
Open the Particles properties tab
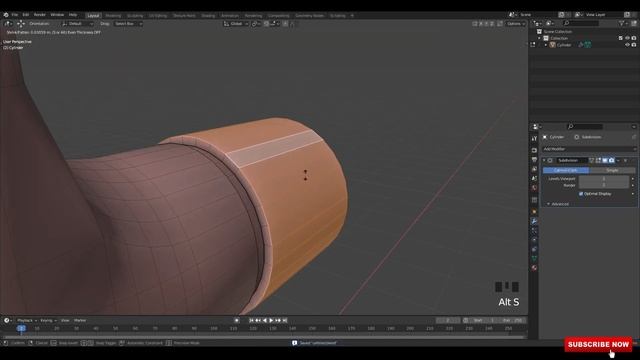pos(534,231)
